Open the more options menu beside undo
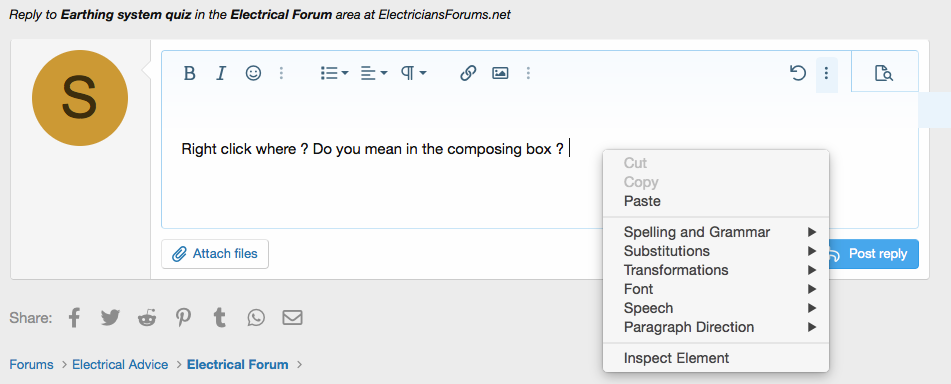Viewport: 951px width, 384px height. pos(826,74)
